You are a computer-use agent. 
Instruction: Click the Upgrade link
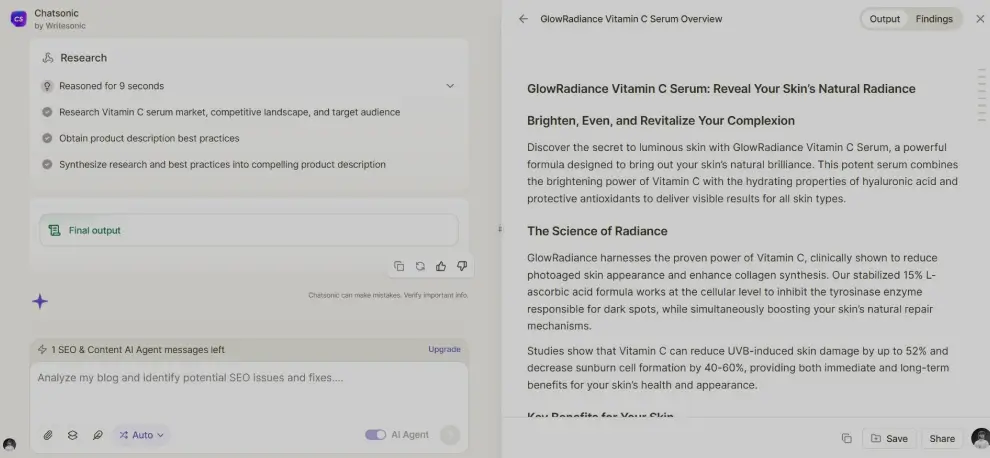click(444, 349)
